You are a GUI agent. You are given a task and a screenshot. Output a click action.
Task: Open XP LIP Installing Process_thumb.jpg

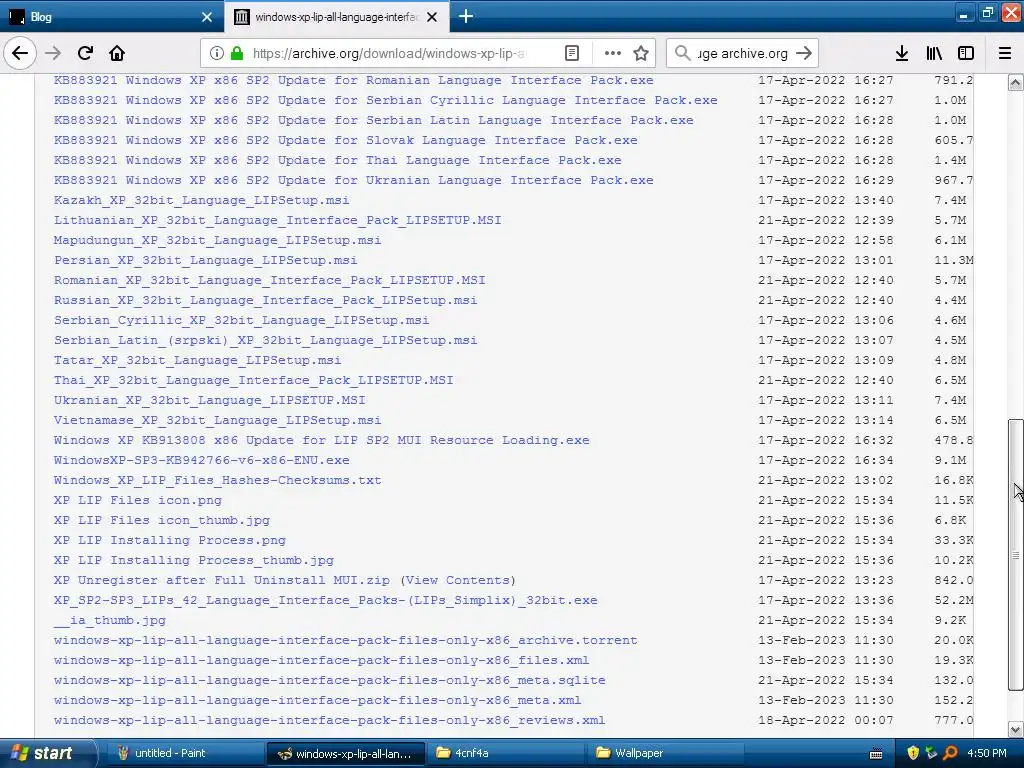pyautogui.click(x=194, y=560)
